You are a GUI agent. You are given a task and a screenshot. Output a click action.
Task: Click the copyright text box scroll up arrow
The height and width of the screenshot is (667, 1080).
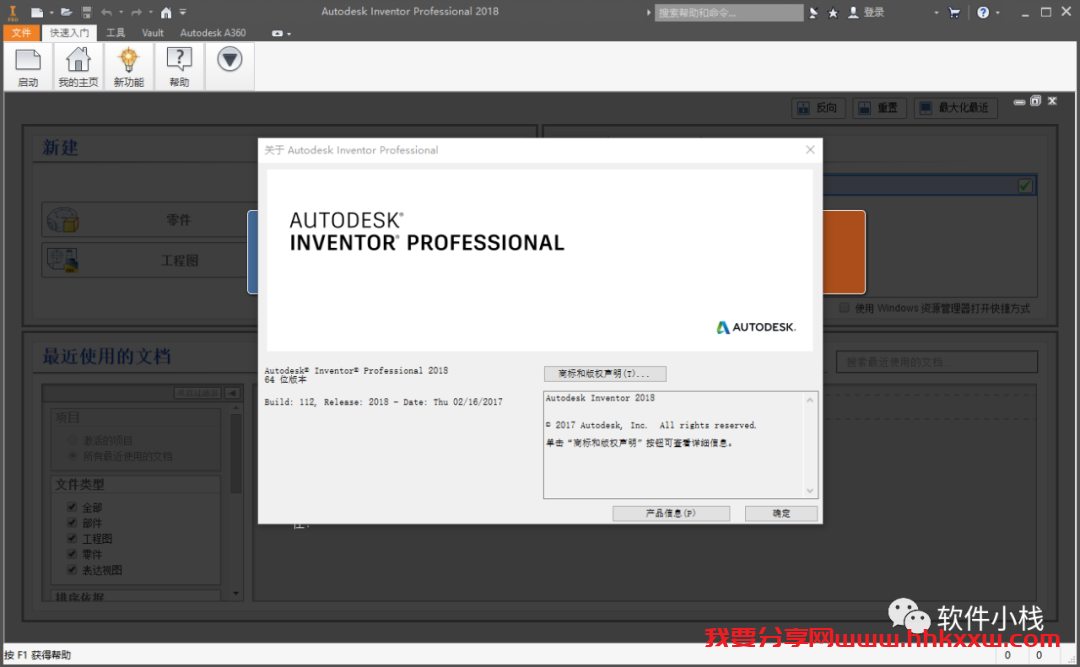[x=810, y=400]
